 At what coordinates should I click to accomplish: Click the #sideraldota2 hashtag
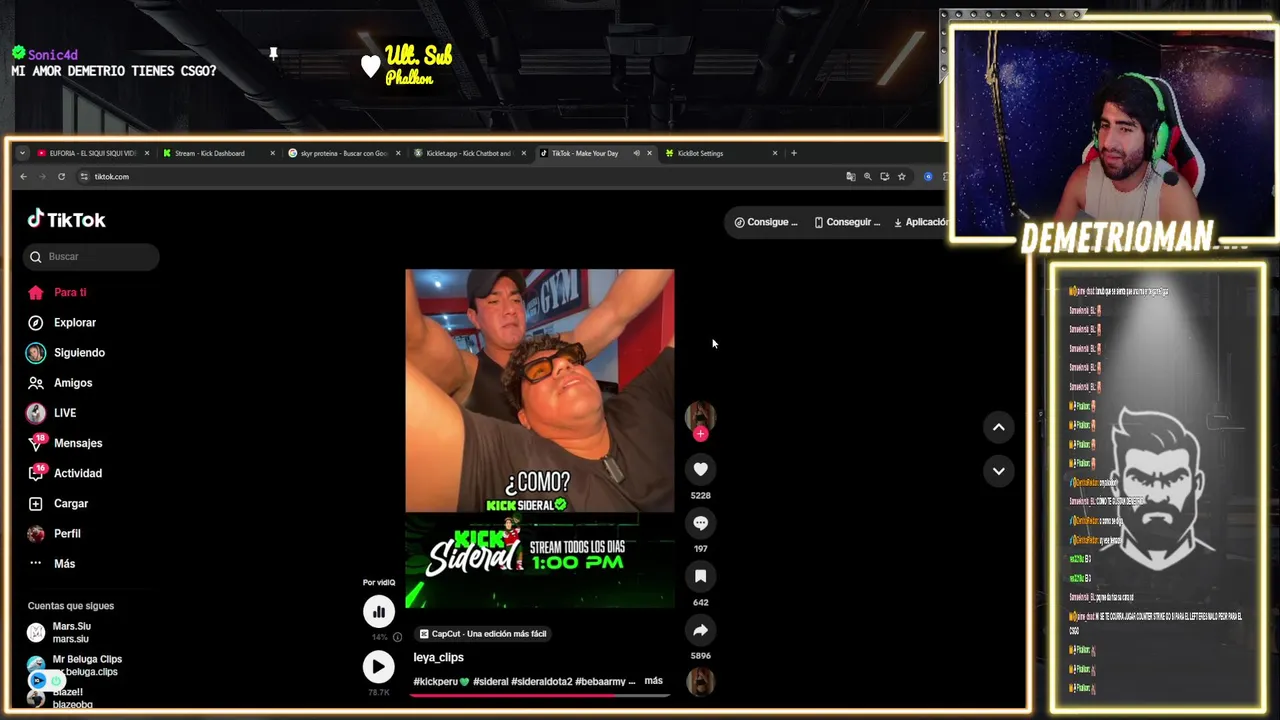point(541,682)
